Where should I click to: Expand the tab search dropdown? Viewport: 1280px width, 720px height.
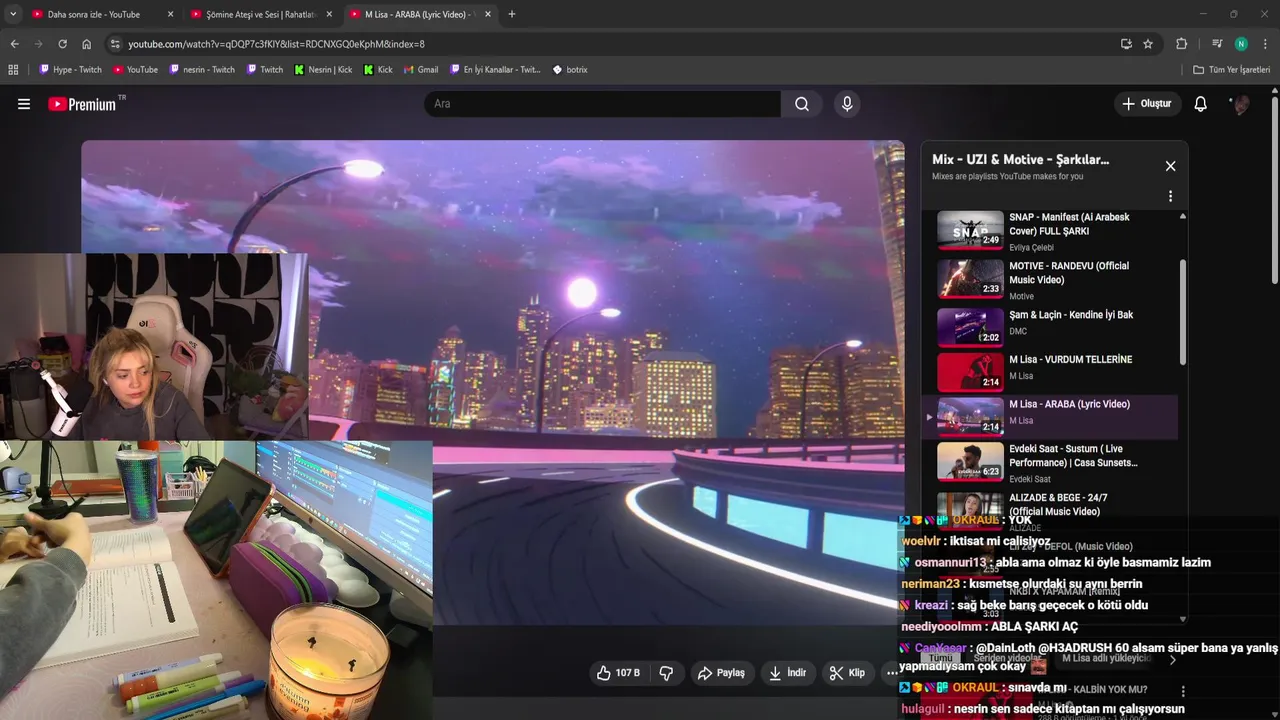tap(13, 14)
